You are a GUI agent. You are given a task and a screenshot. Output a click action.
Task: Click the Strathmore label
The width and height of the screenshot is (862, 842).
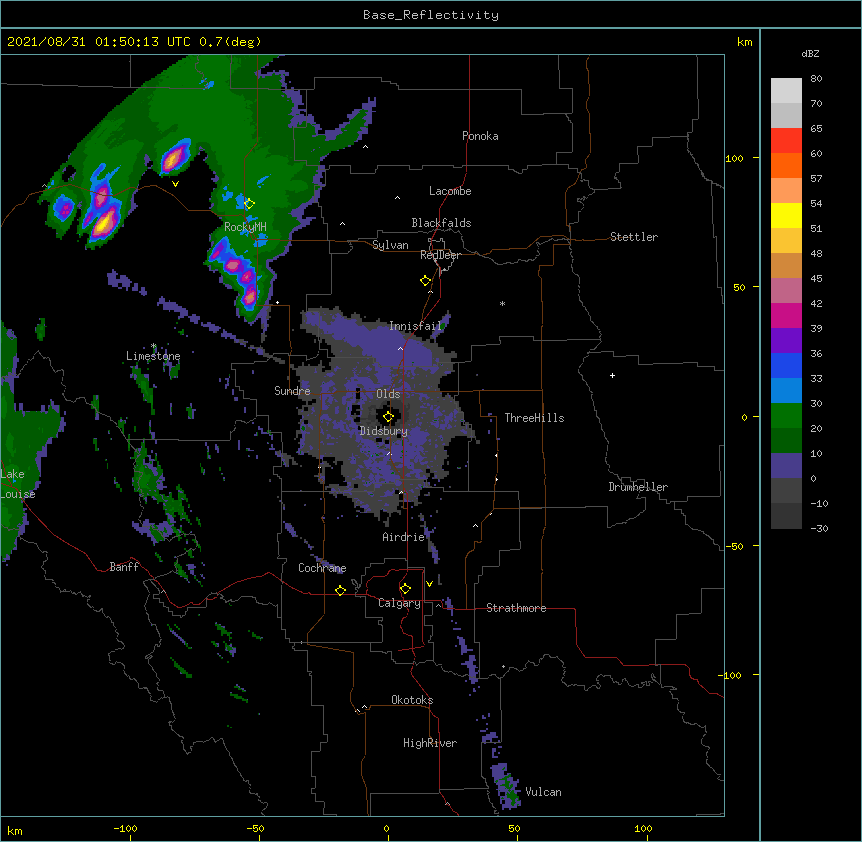click(x=516, y=608)
